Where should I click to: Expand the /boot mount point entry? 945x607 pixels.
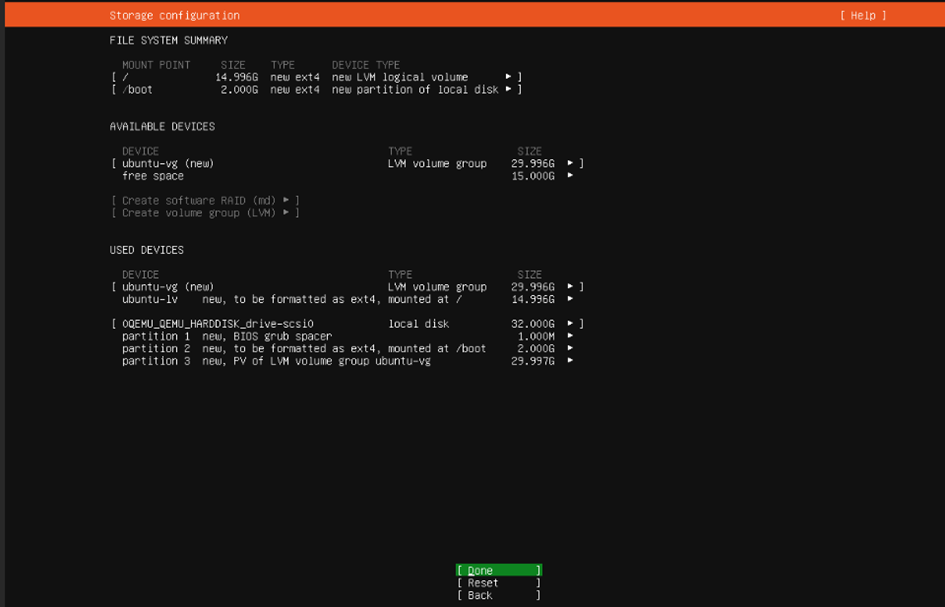316,90
